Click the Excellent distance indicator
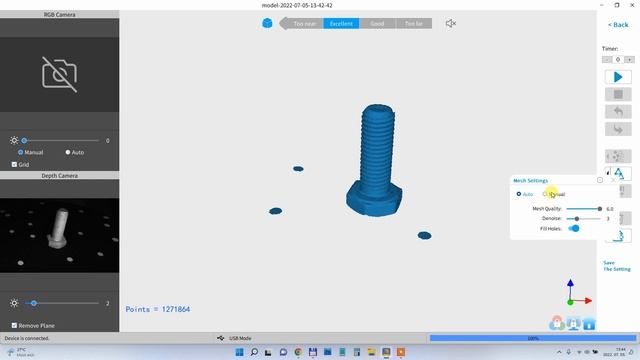Image resolution: width=640 pixels, height=360 pixels. 341,24
